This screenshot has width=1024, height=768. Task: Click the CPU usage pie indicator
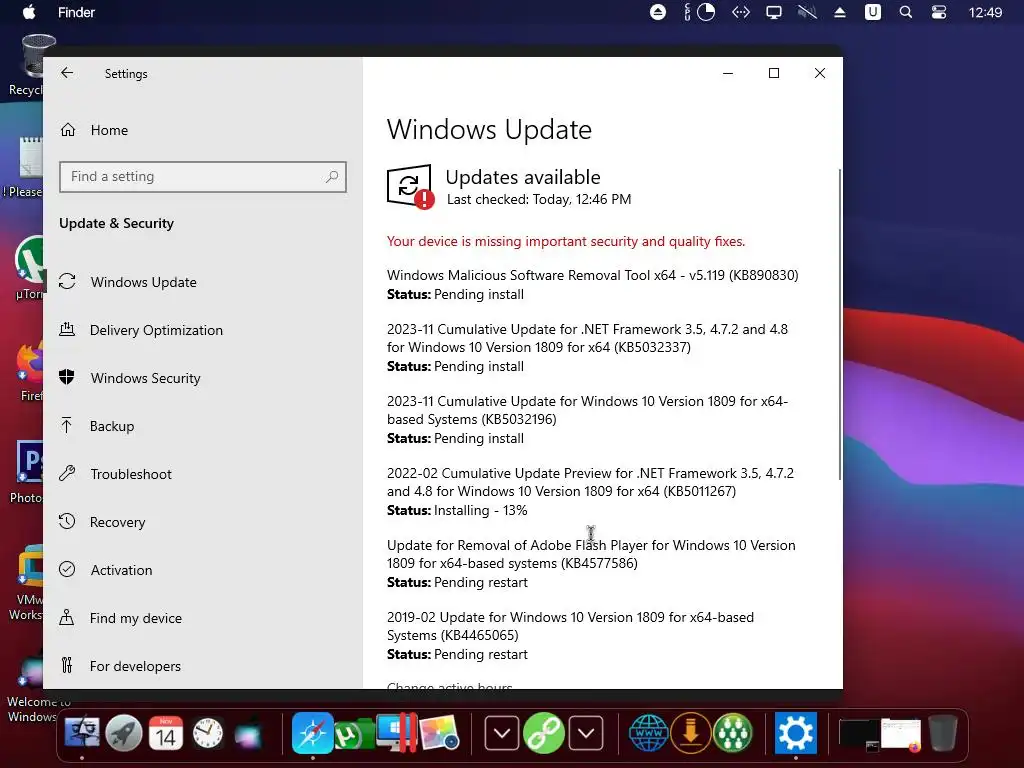(706, 12)
